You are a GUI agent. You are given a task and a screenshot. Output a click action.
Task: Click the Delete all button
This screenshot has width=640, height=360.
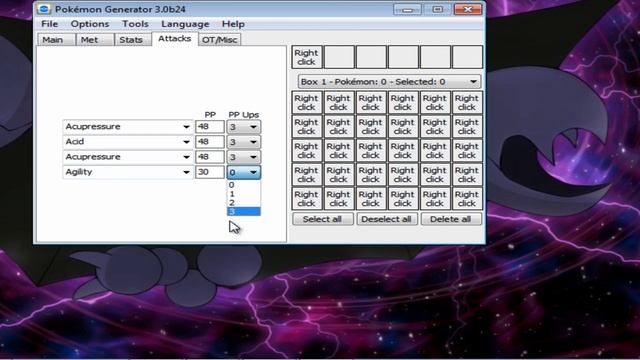click(451, 219)
